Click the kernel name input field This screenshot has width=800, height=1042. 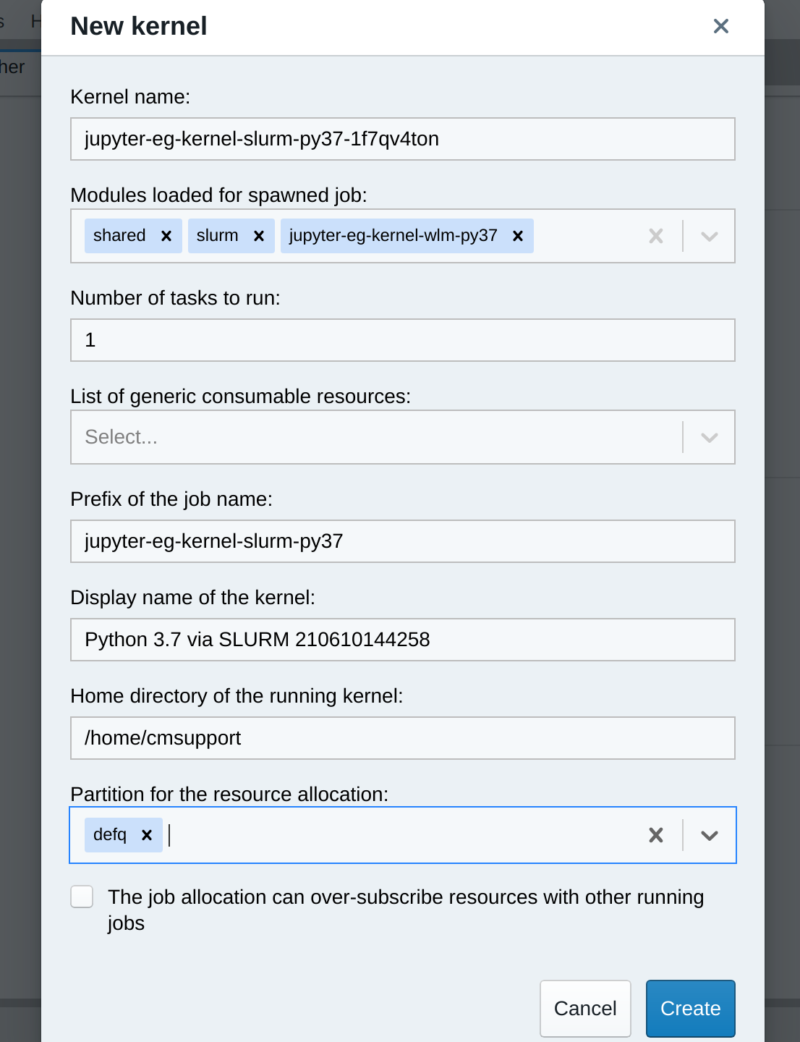coord(400,139)
